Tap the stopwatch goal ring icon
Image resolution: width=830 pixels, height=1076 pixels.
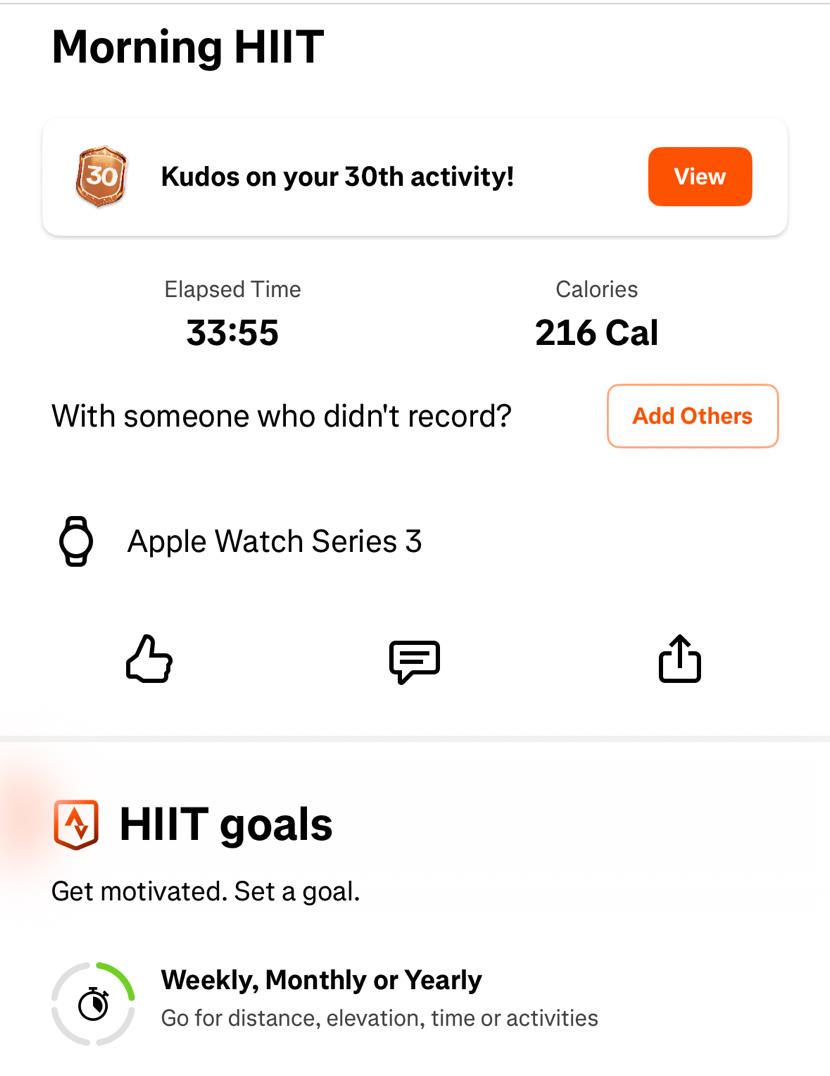(93, 1003)
